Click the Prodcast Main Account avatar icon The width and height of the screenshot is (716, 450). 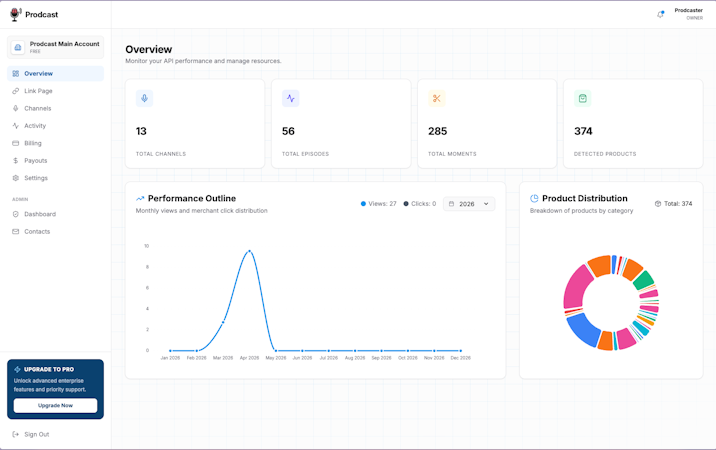coord(18,47)
